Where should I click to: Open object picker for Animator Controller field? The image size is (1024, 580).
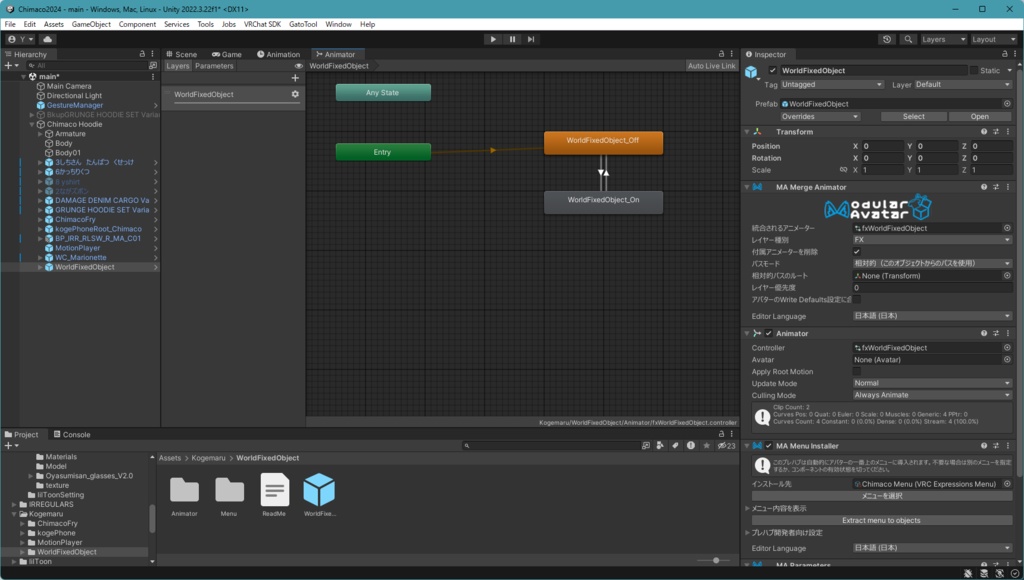pyautogui.click(x=1007, y=347)
